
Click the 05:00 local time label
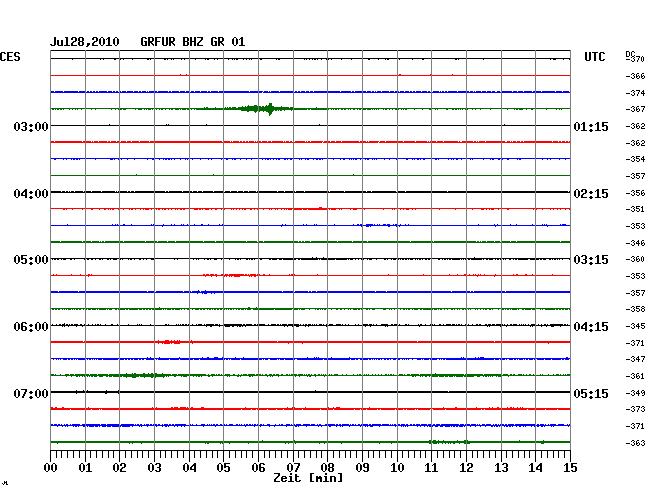[x=31, y=260]
